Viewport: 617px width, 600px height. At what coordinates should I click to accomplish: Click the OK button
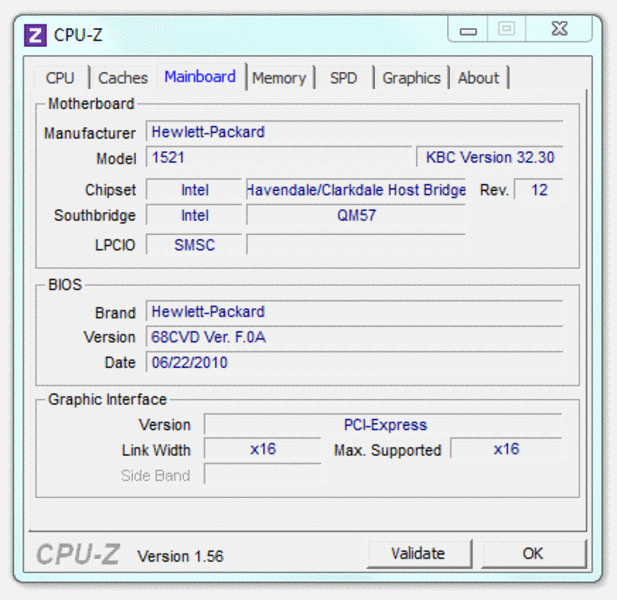(x=533, y=554)
